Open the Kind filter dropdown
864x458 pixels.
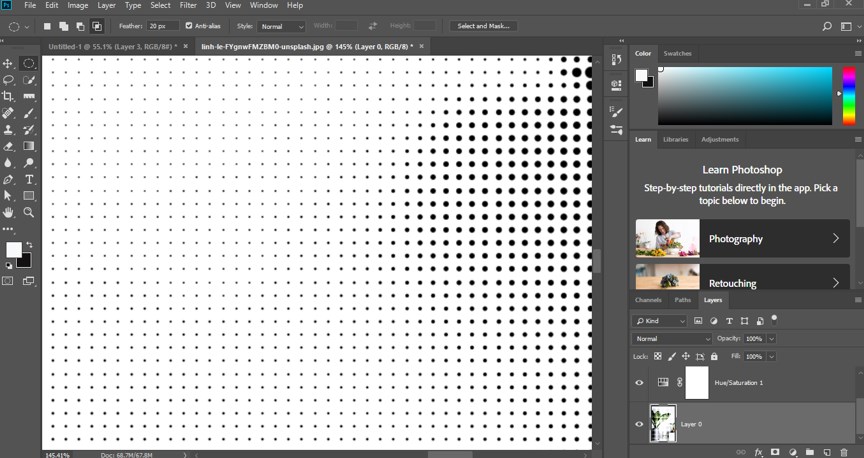[x=660, y=321]
